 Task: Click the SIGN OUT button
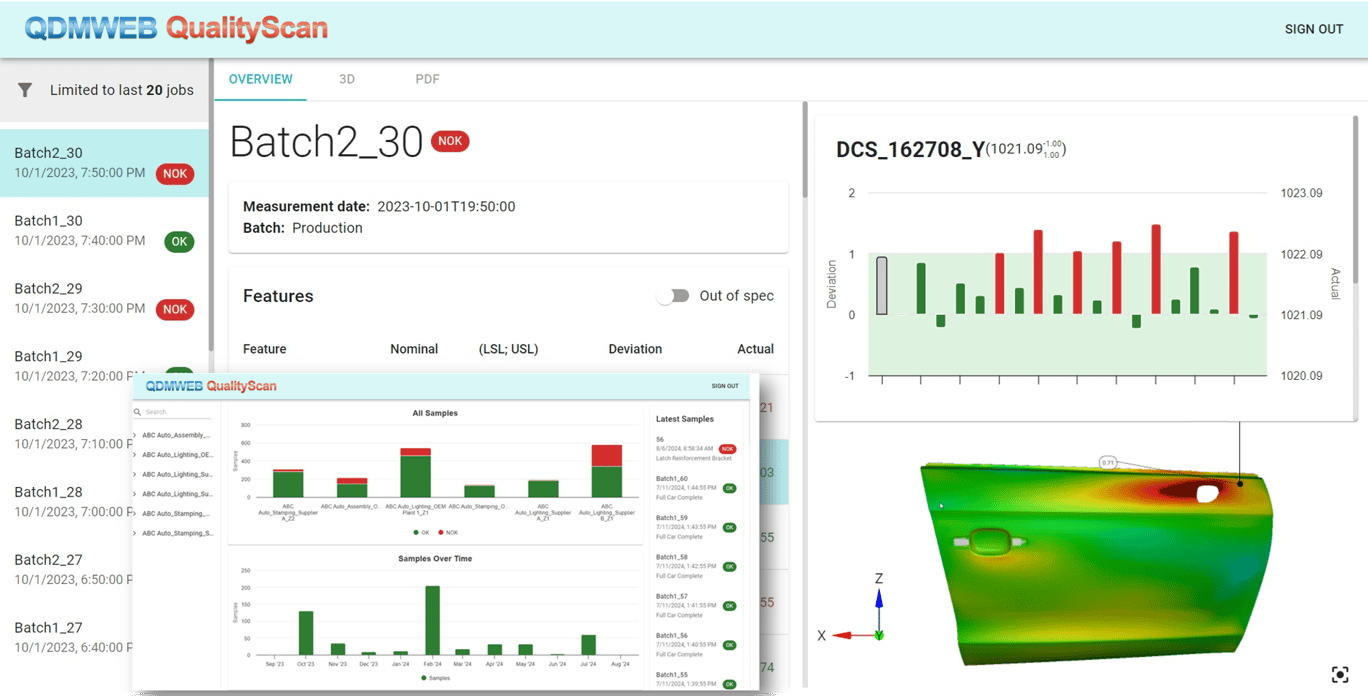(x=1313, y=29)
